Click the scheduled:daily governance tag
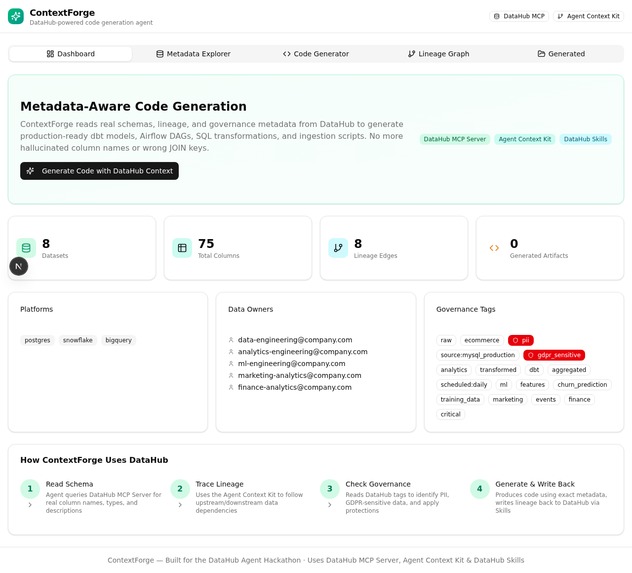This screenshot has width=632, height=573. (464, 385)
